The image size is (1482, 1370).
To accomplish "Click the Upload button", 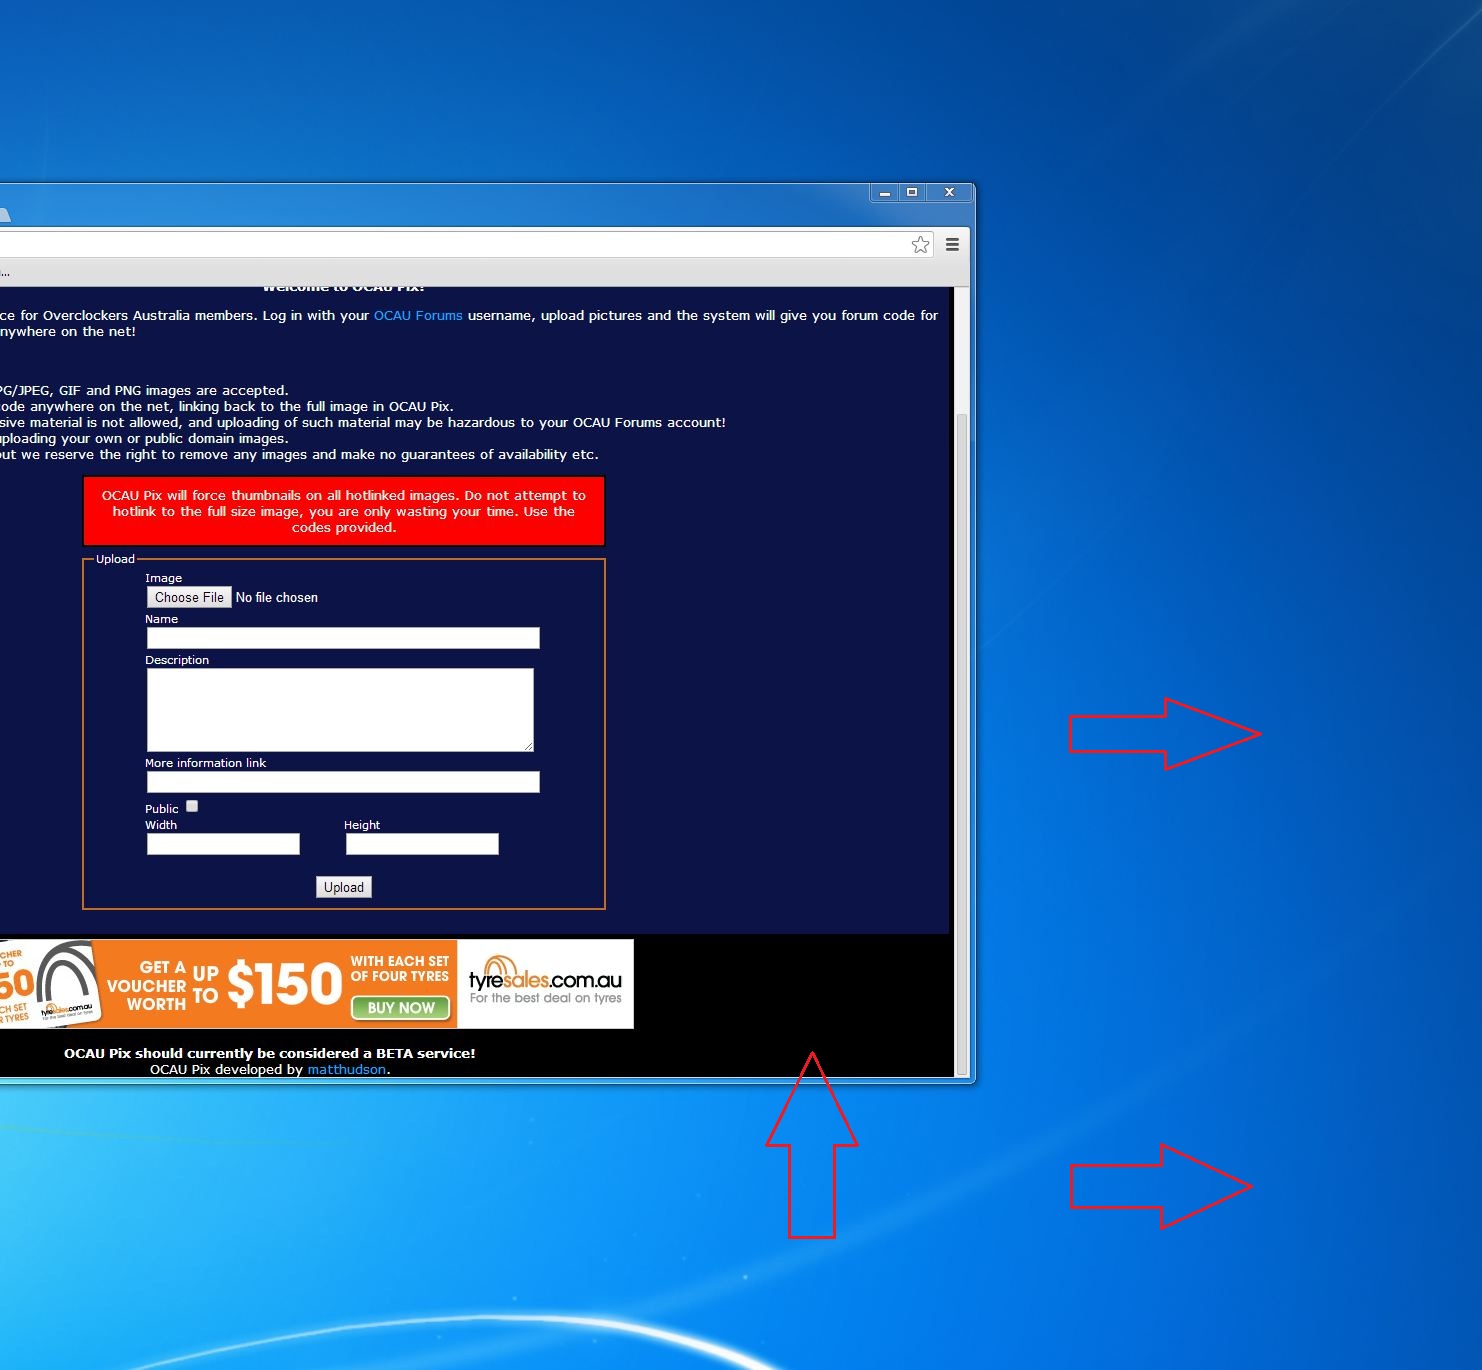I will [344, 887].
